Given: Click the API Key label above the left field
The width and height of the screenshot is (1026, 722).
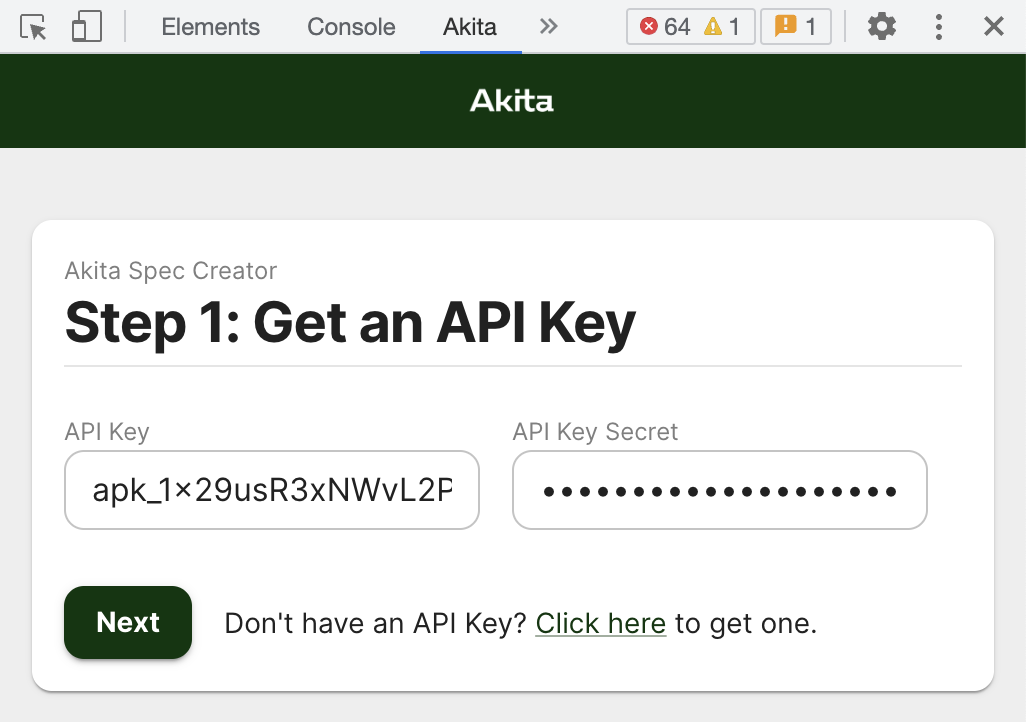Looking at the screenshot, I should tap(107, 431).
